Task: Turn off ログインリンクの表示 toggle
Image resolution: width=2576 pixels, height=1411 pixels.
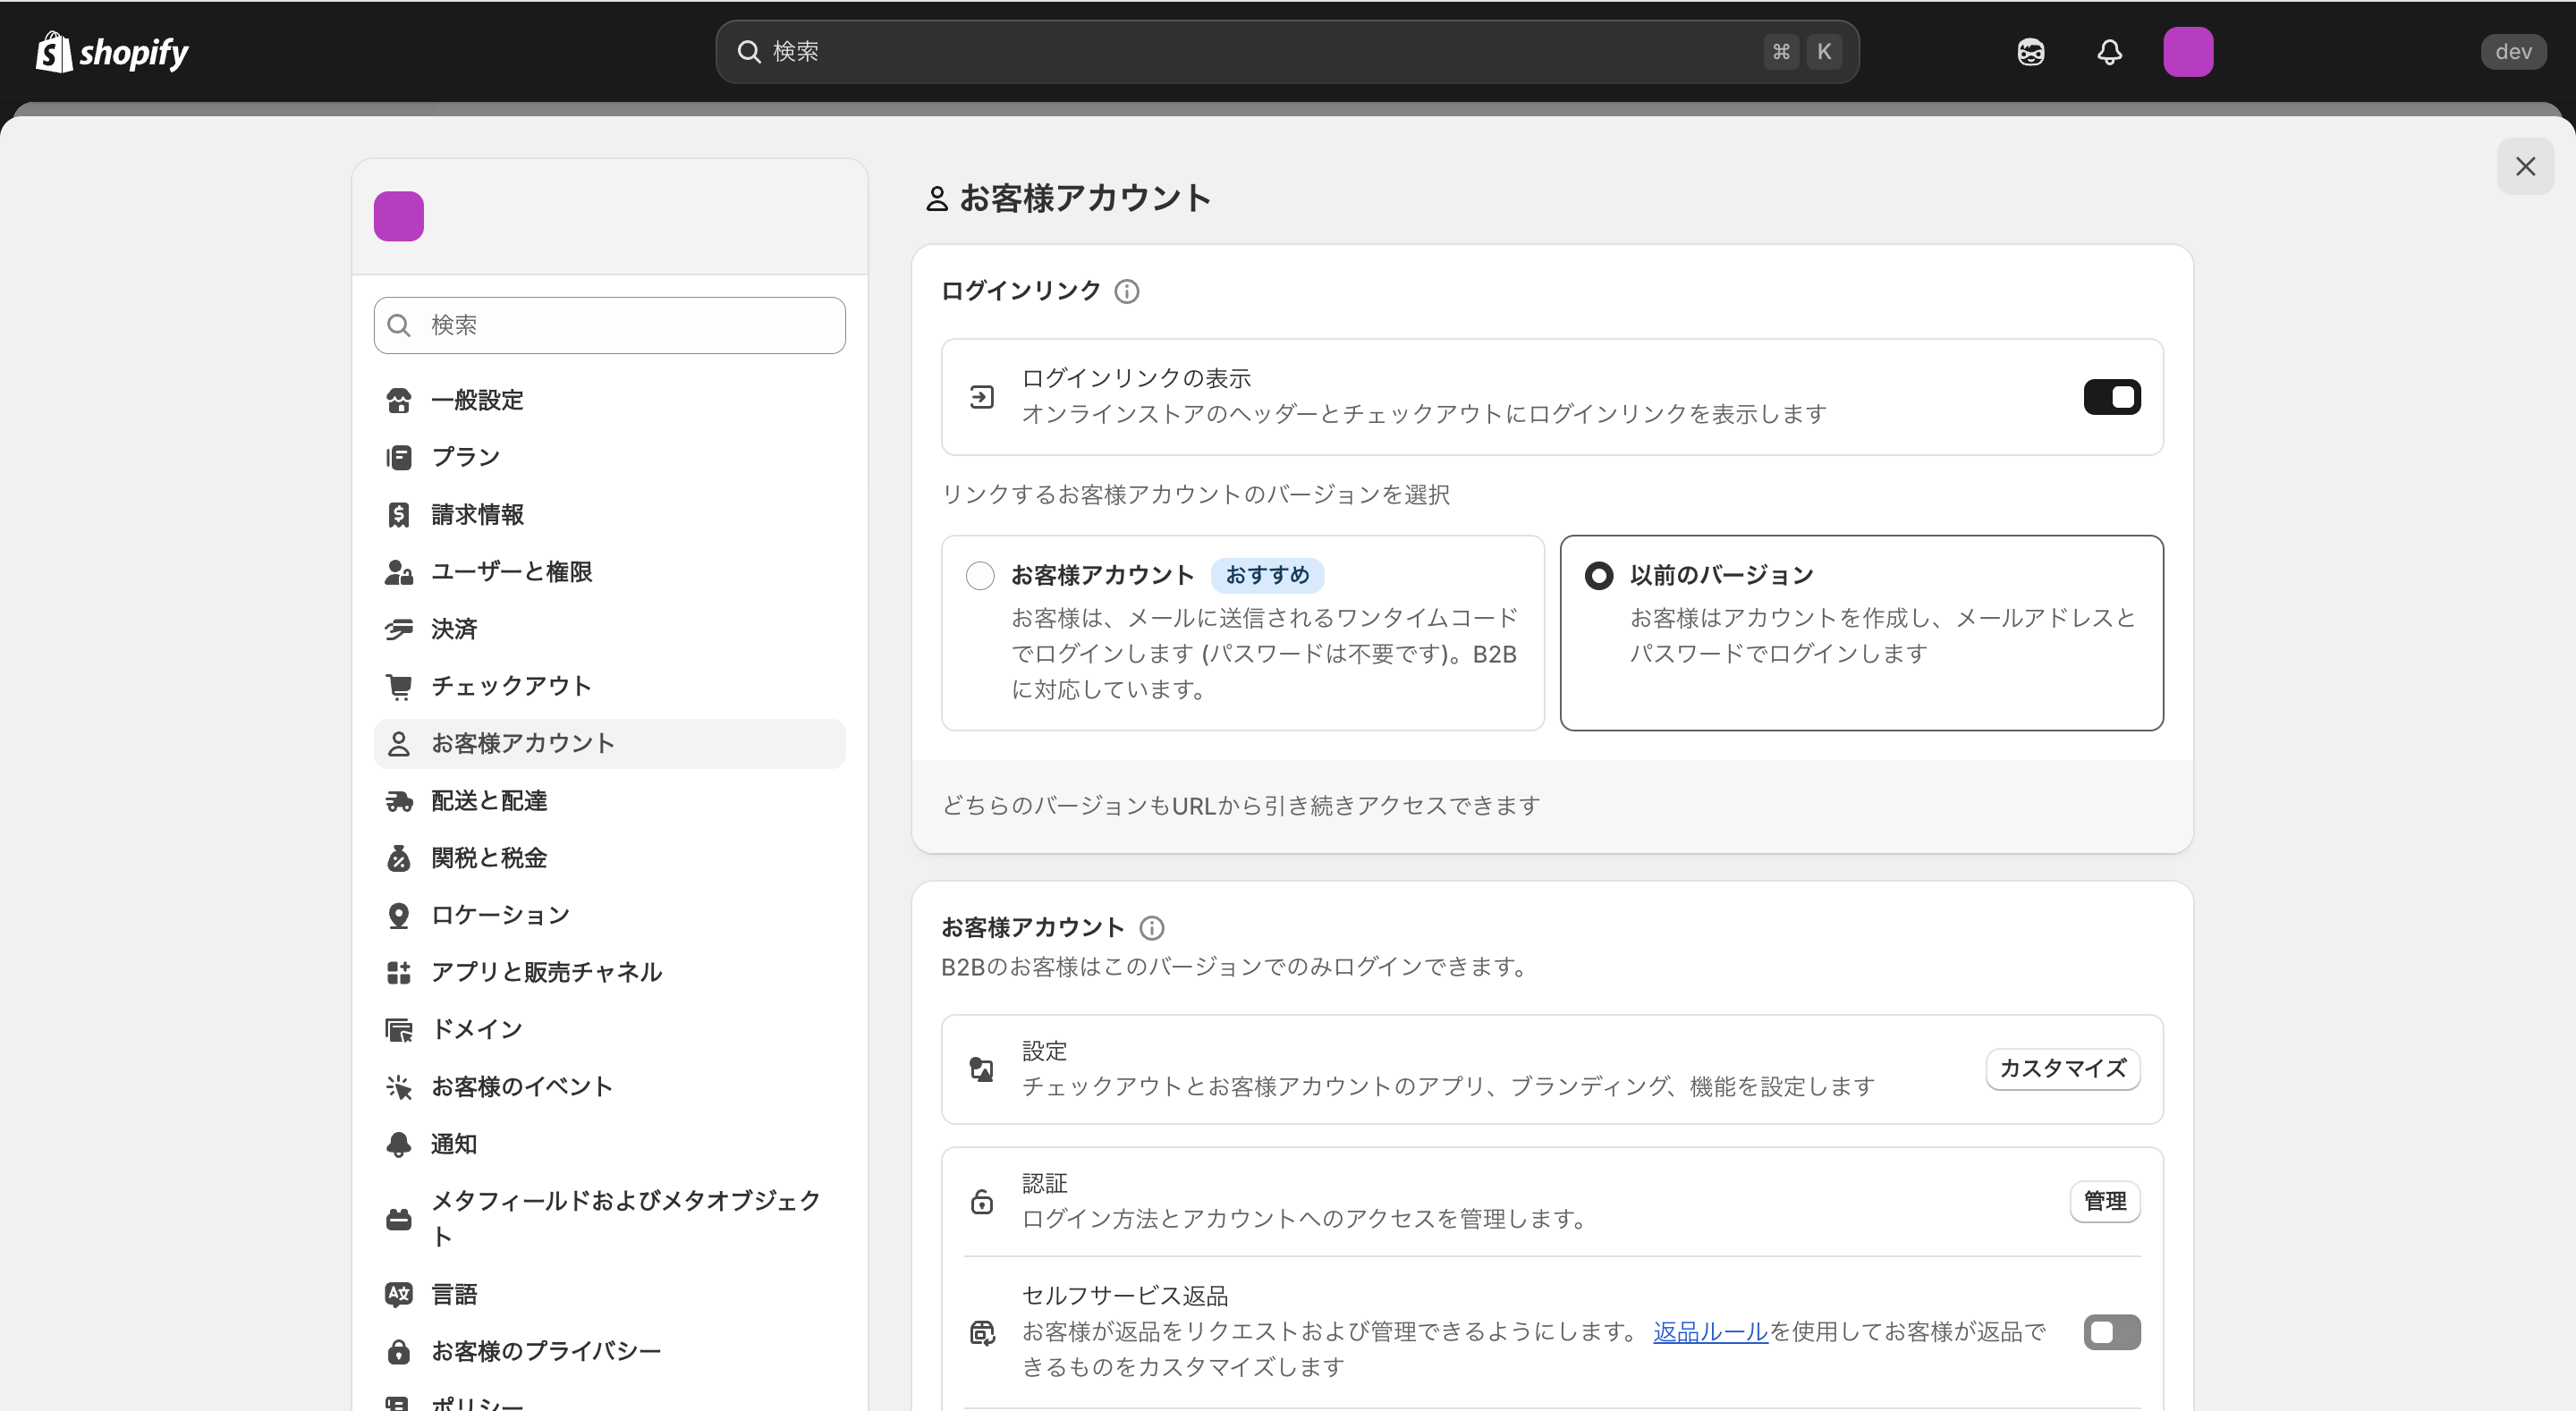Action: click(2112, 397)
